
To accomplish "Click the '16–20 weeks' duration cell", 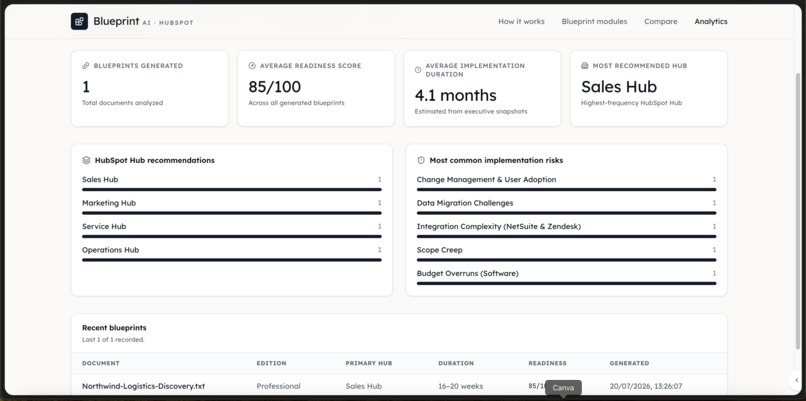I will tap(461, 386).
